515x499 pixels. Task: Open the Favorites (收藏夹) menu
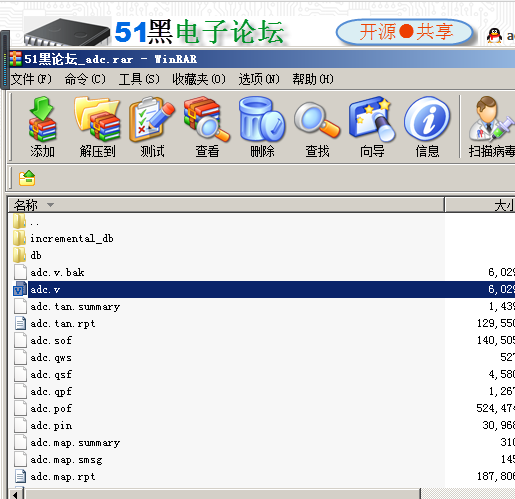(x=199, y=79)
